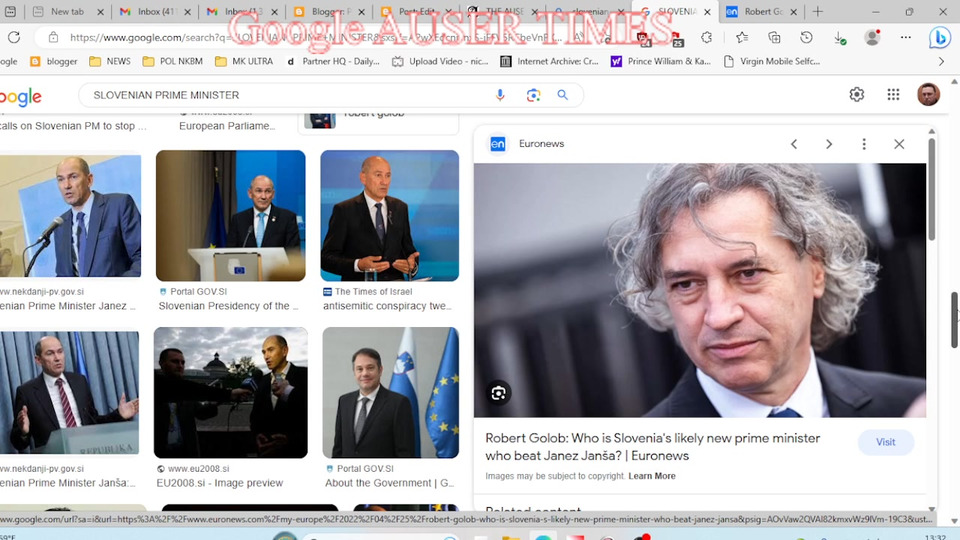Open Bing chat sidebar icon
The image size is (960, 540).
pos(939,37)
